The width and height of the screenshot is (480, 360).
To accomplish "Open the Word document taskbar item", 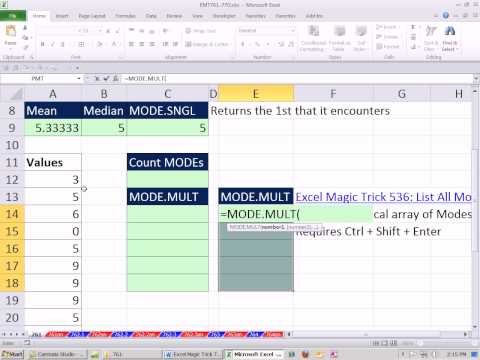I will coord(192,354).
